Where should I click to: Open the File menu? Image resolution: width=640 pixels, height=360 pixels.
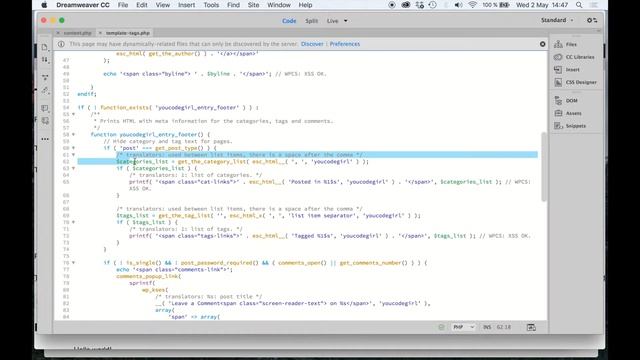click(122, 5)
